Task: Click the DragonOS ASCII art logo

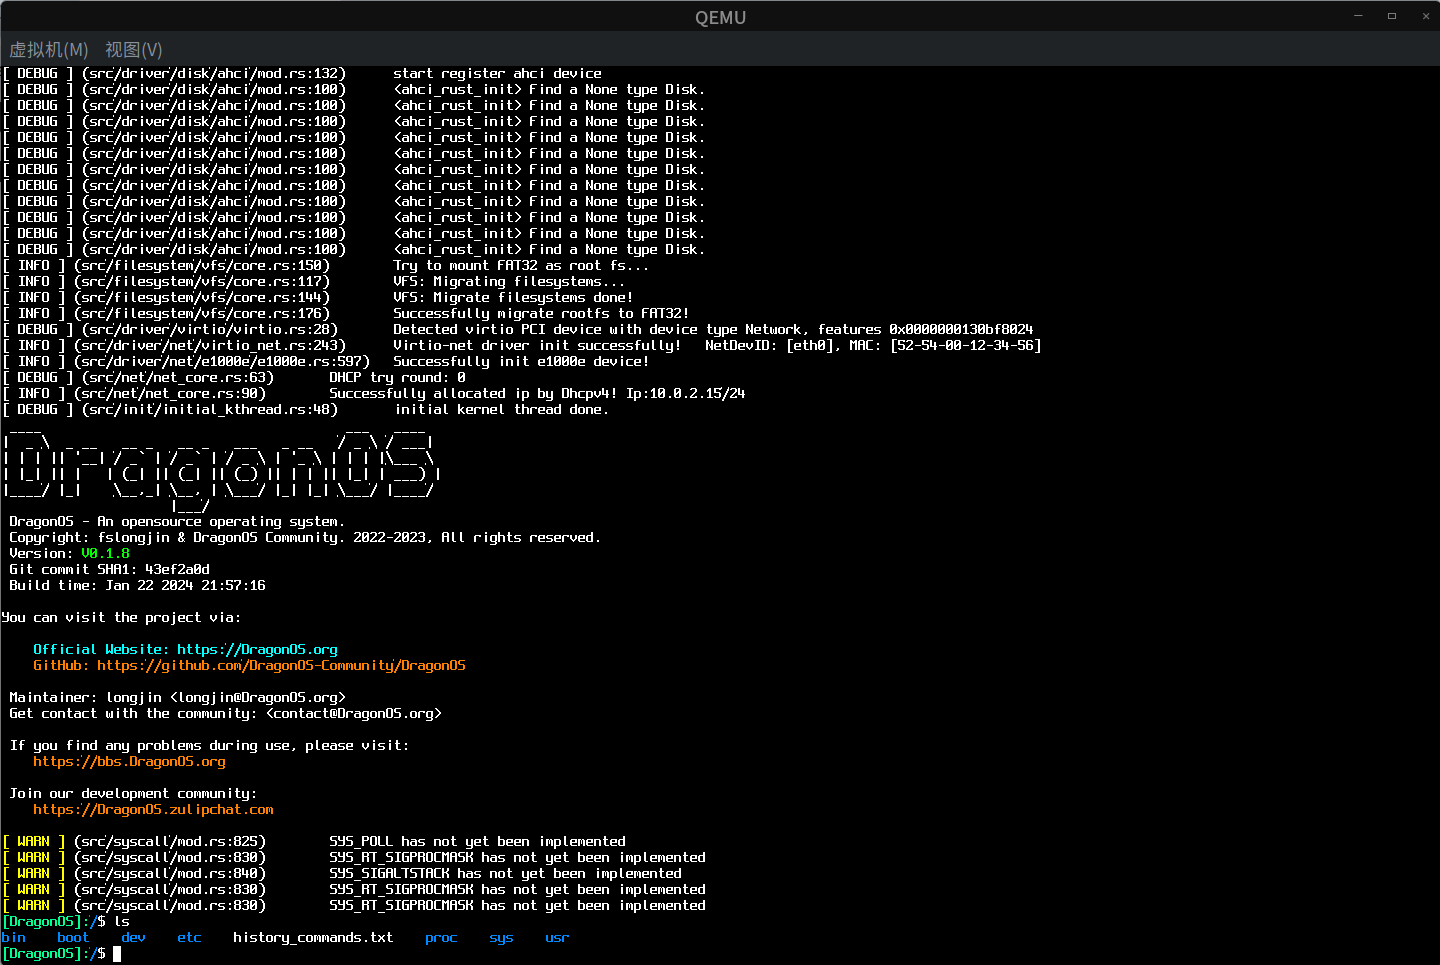Action: (x=220, y=466)
